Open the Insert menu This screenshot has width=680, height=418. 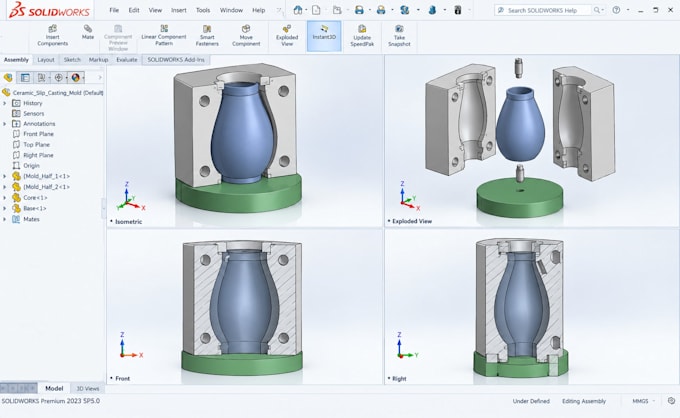[179, 10]
